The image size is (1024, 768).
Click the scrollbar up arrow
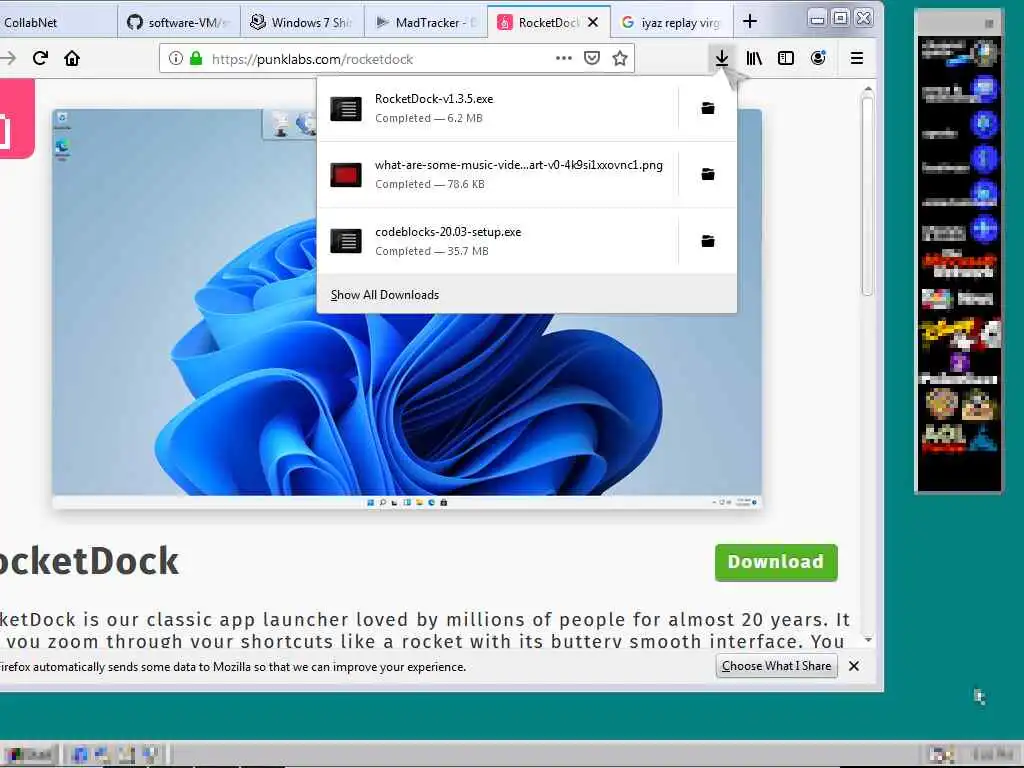point(868,89)
